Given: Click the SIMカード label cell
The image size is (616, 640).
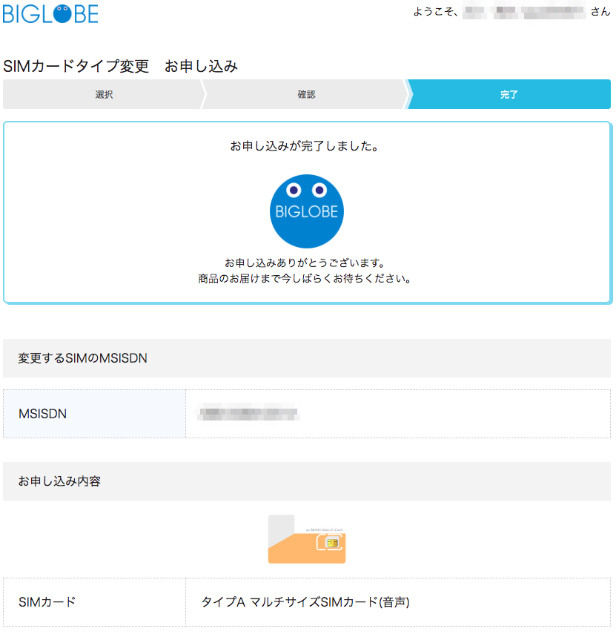Looking at the screenshot, I should pyautogui.click(x=94, y=602).
